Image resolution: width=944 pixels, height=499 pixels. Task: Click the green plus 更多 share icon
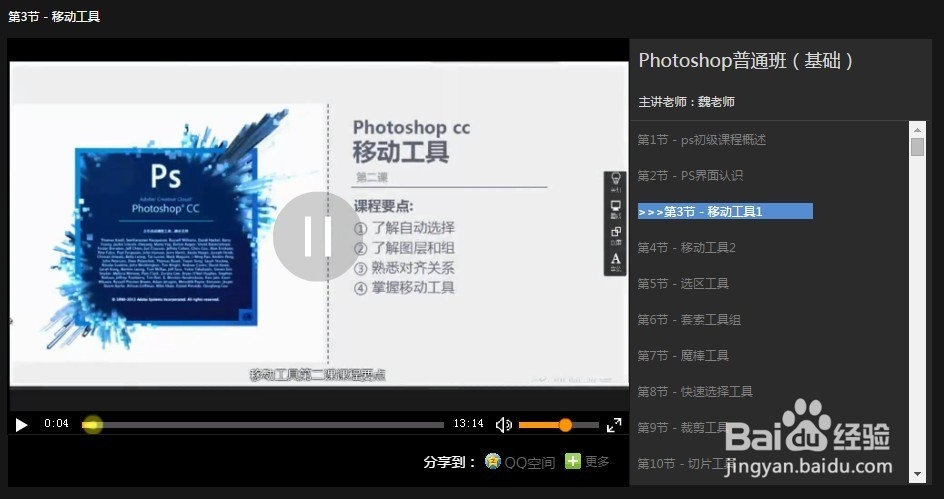click(573, 461)
